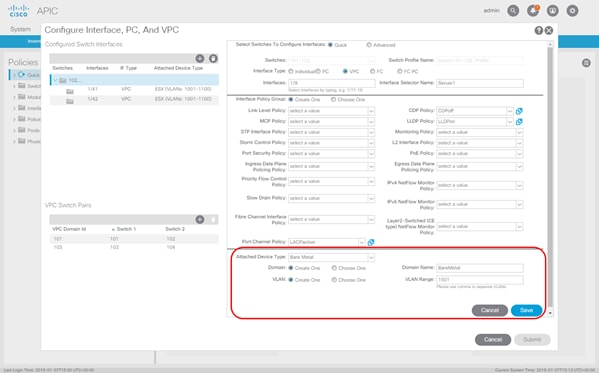
Task: Select VPC Domain Id 103 row
Action: point(134,247)
